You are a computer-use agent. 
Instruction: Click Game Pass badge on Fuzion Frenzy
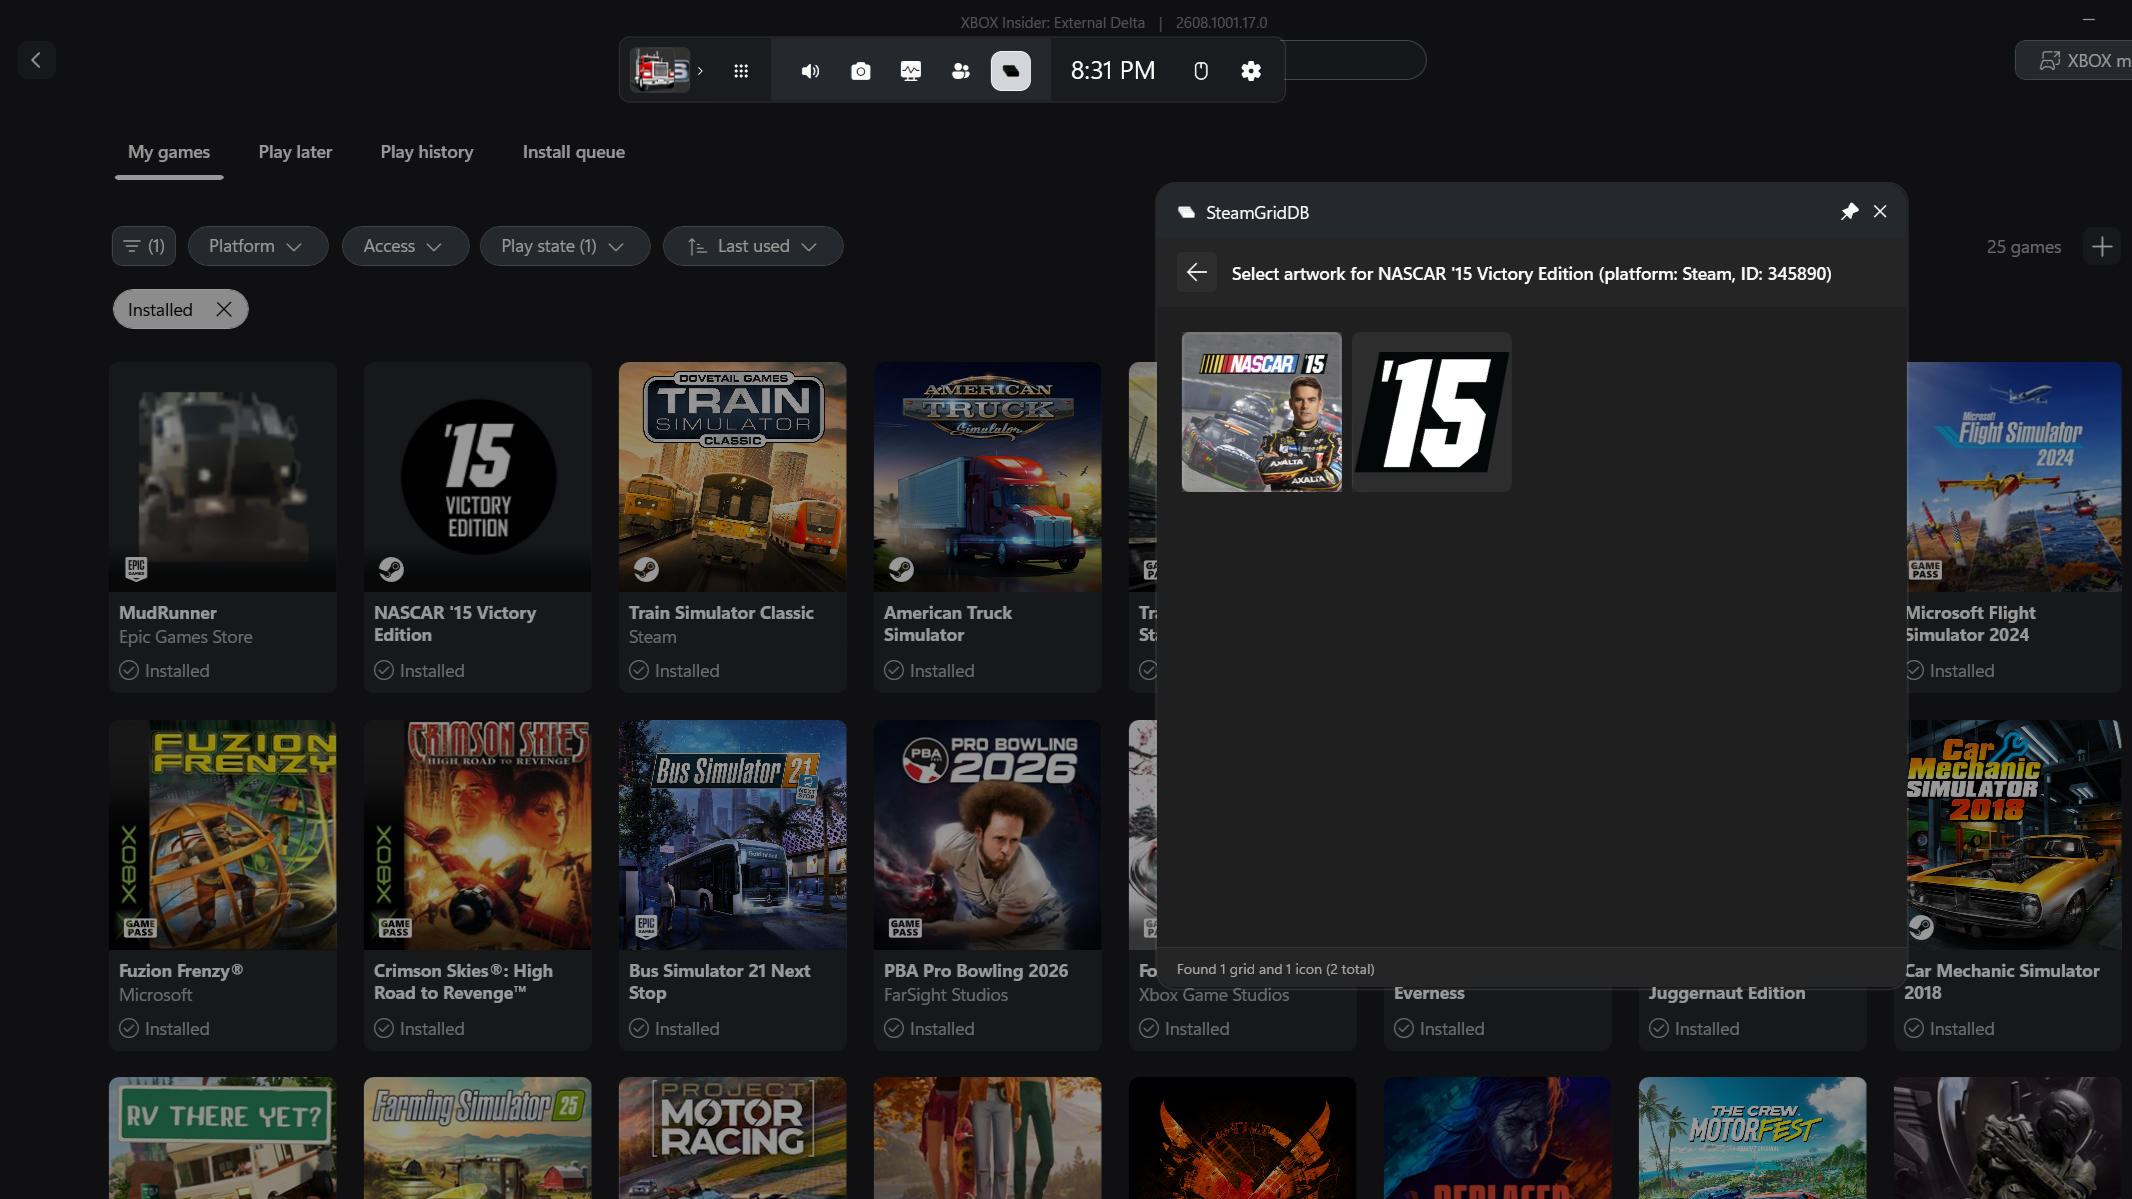(x=140, y=928)
